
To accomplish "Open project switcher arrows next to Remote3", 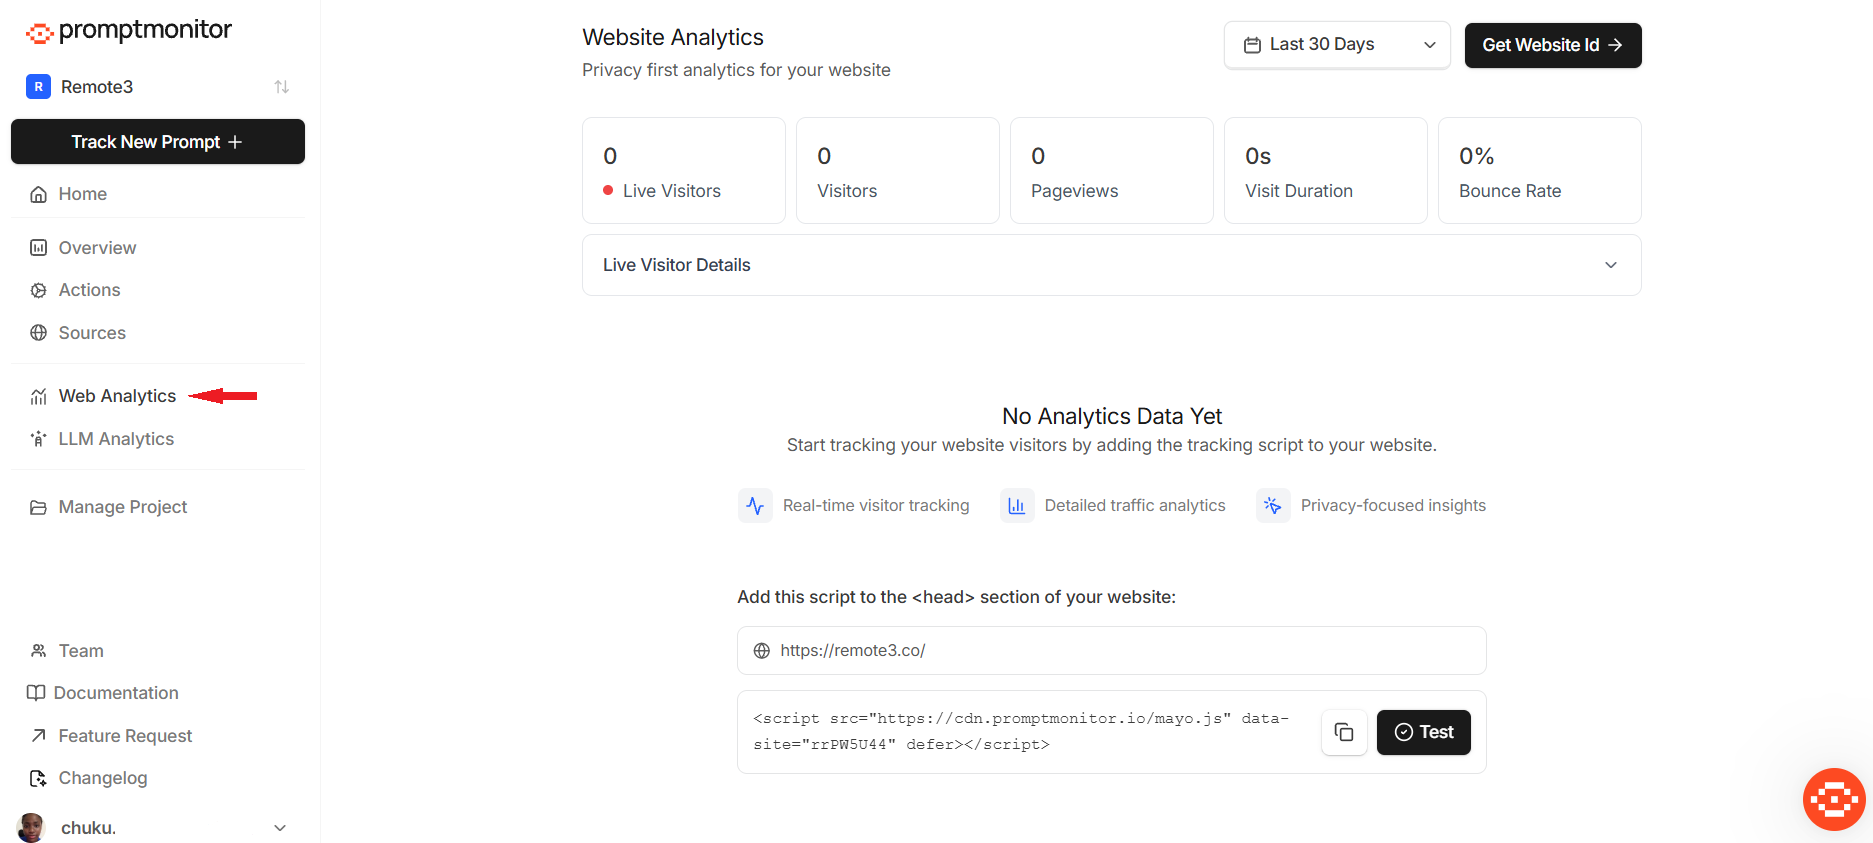I will [282, 87].
